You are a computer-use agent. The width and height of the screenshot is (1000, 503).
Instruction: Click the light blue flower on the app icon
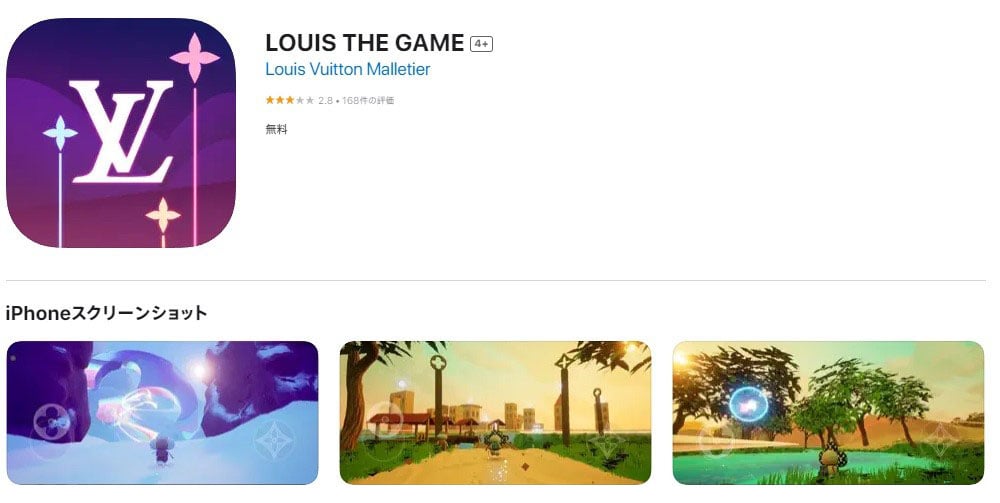click(x=60, y=133)
